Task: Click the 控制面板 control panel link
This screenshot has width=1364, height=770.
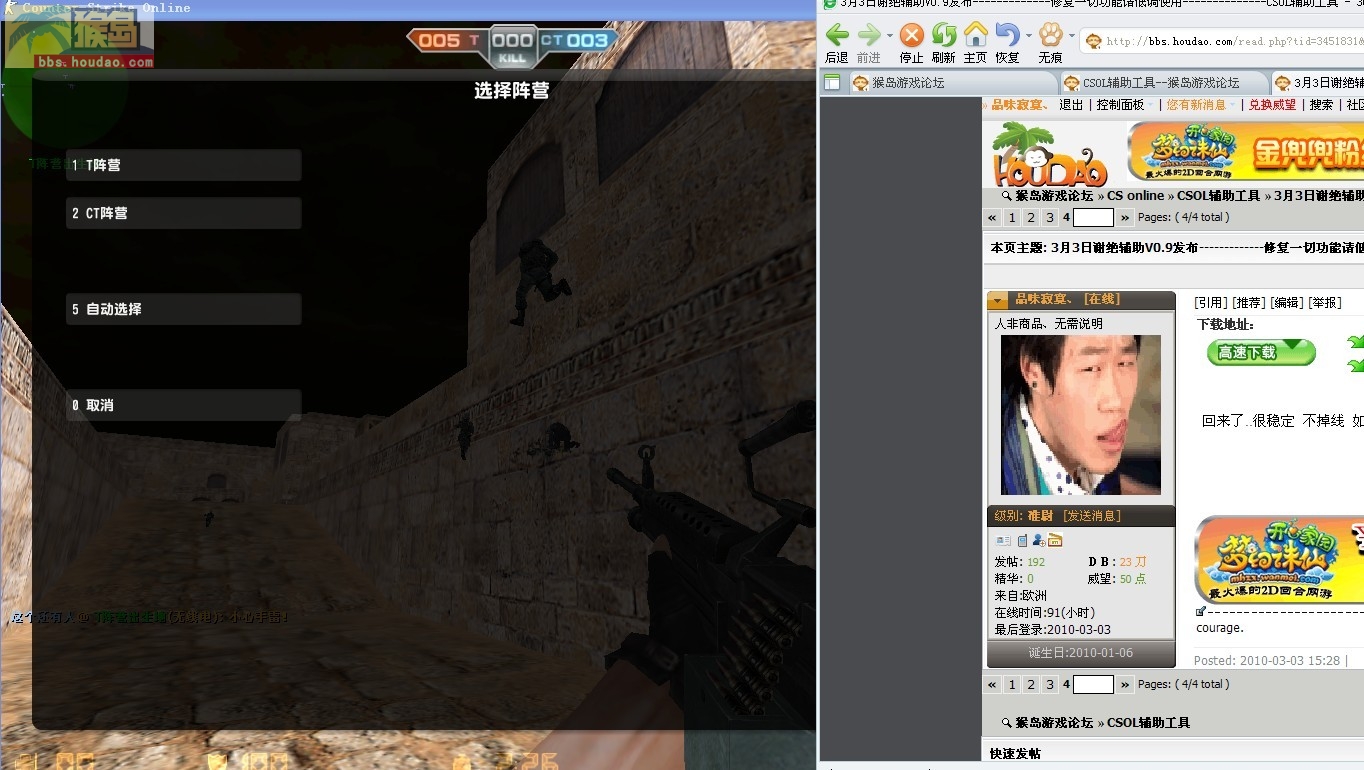Action: click(x=1120, y=105)
